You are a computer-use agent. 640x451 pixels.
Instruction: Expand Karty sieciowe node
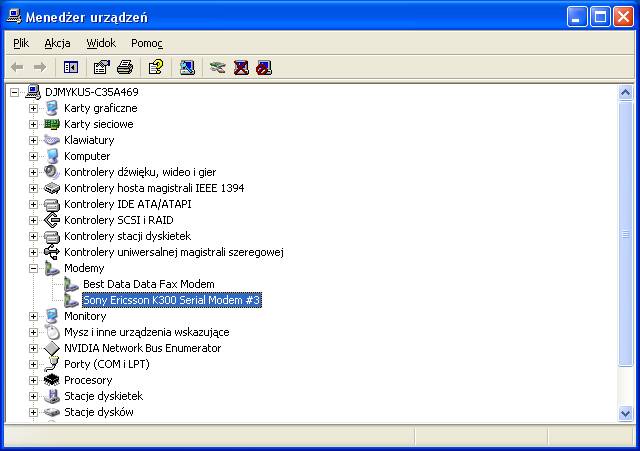(33, 124)
